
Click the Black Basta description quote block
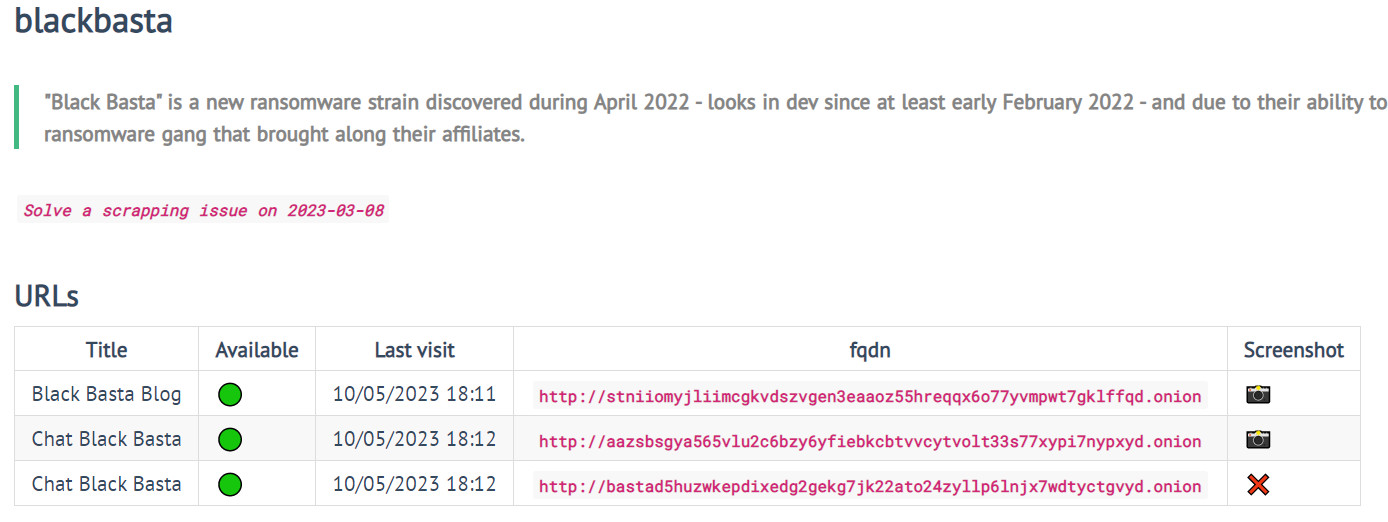(701, 118)
